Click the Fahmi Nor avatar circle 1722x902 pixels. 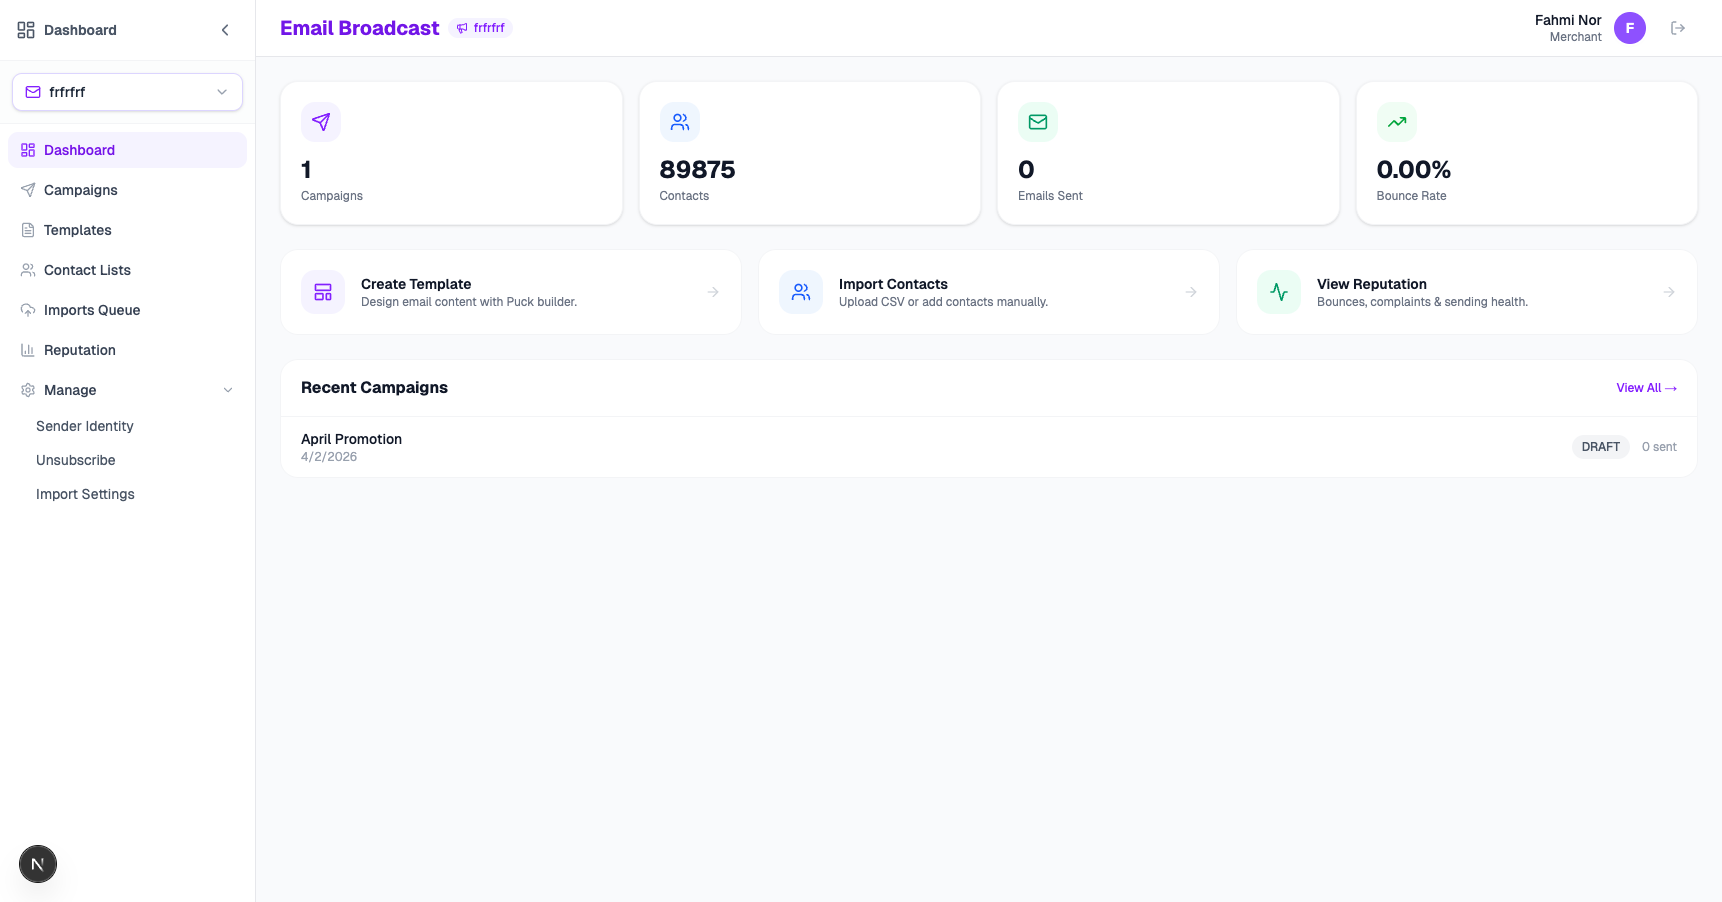click(x=1630, y=27)
